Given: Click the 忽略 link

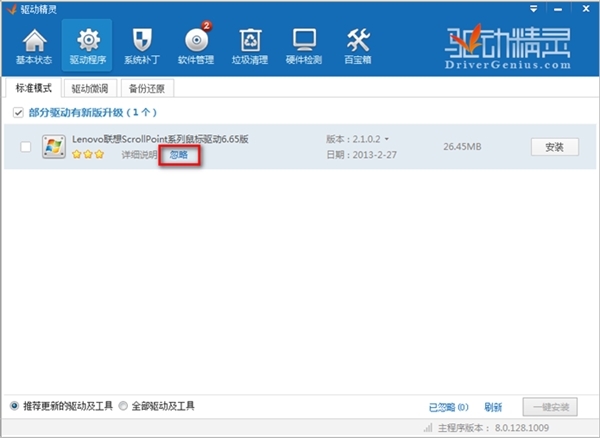Looking at the screenshot, I should [176, 156].
